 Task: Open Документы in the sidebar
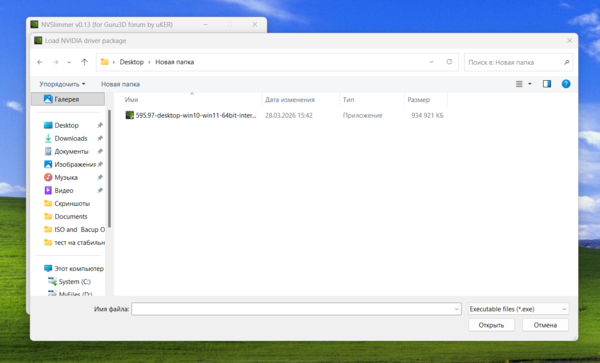pos(71,151)
